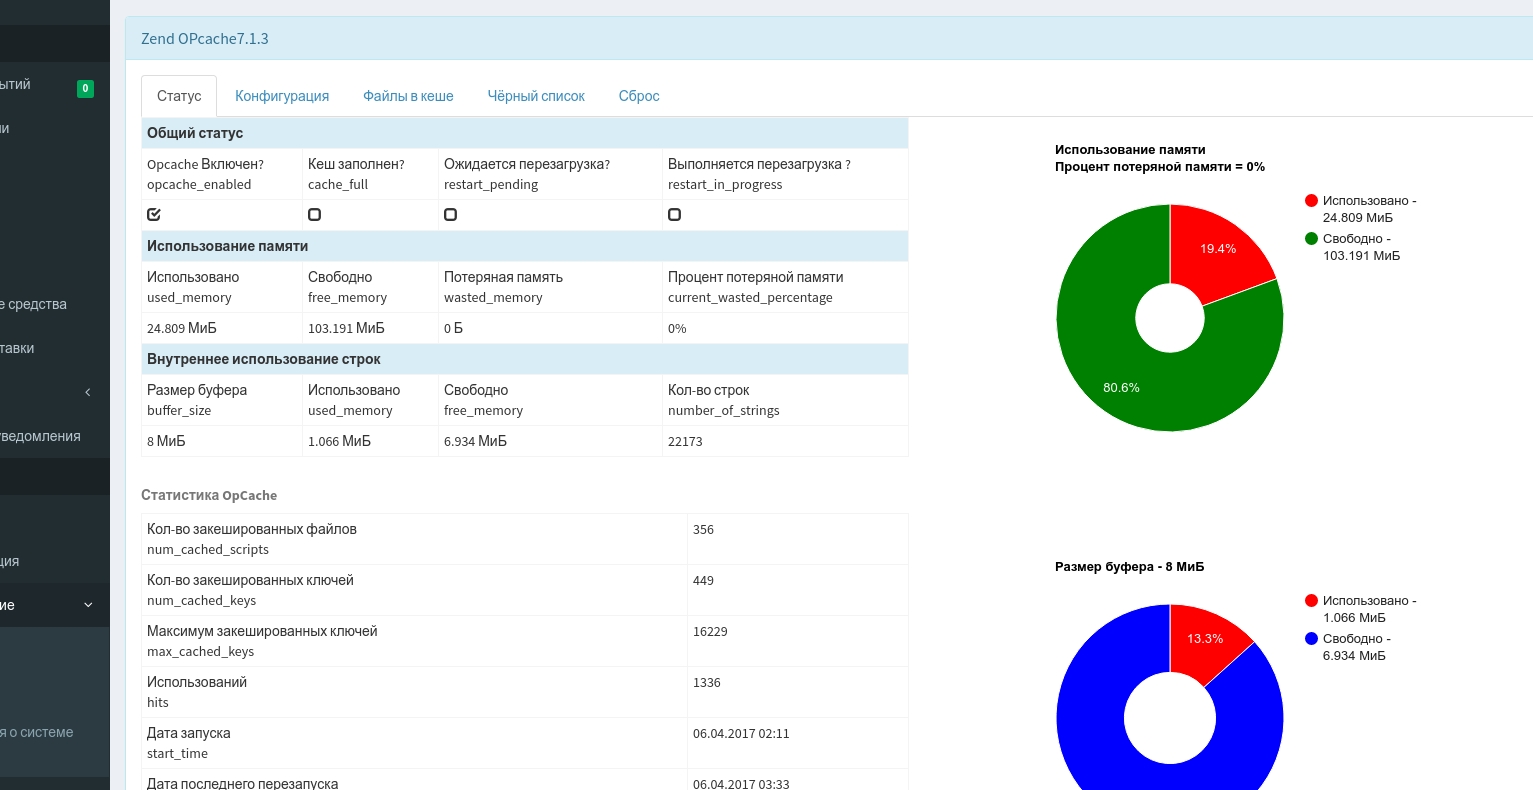Select cached keys count 449
The height and width of the screenshot is (790, 1533).
point(703,581)
